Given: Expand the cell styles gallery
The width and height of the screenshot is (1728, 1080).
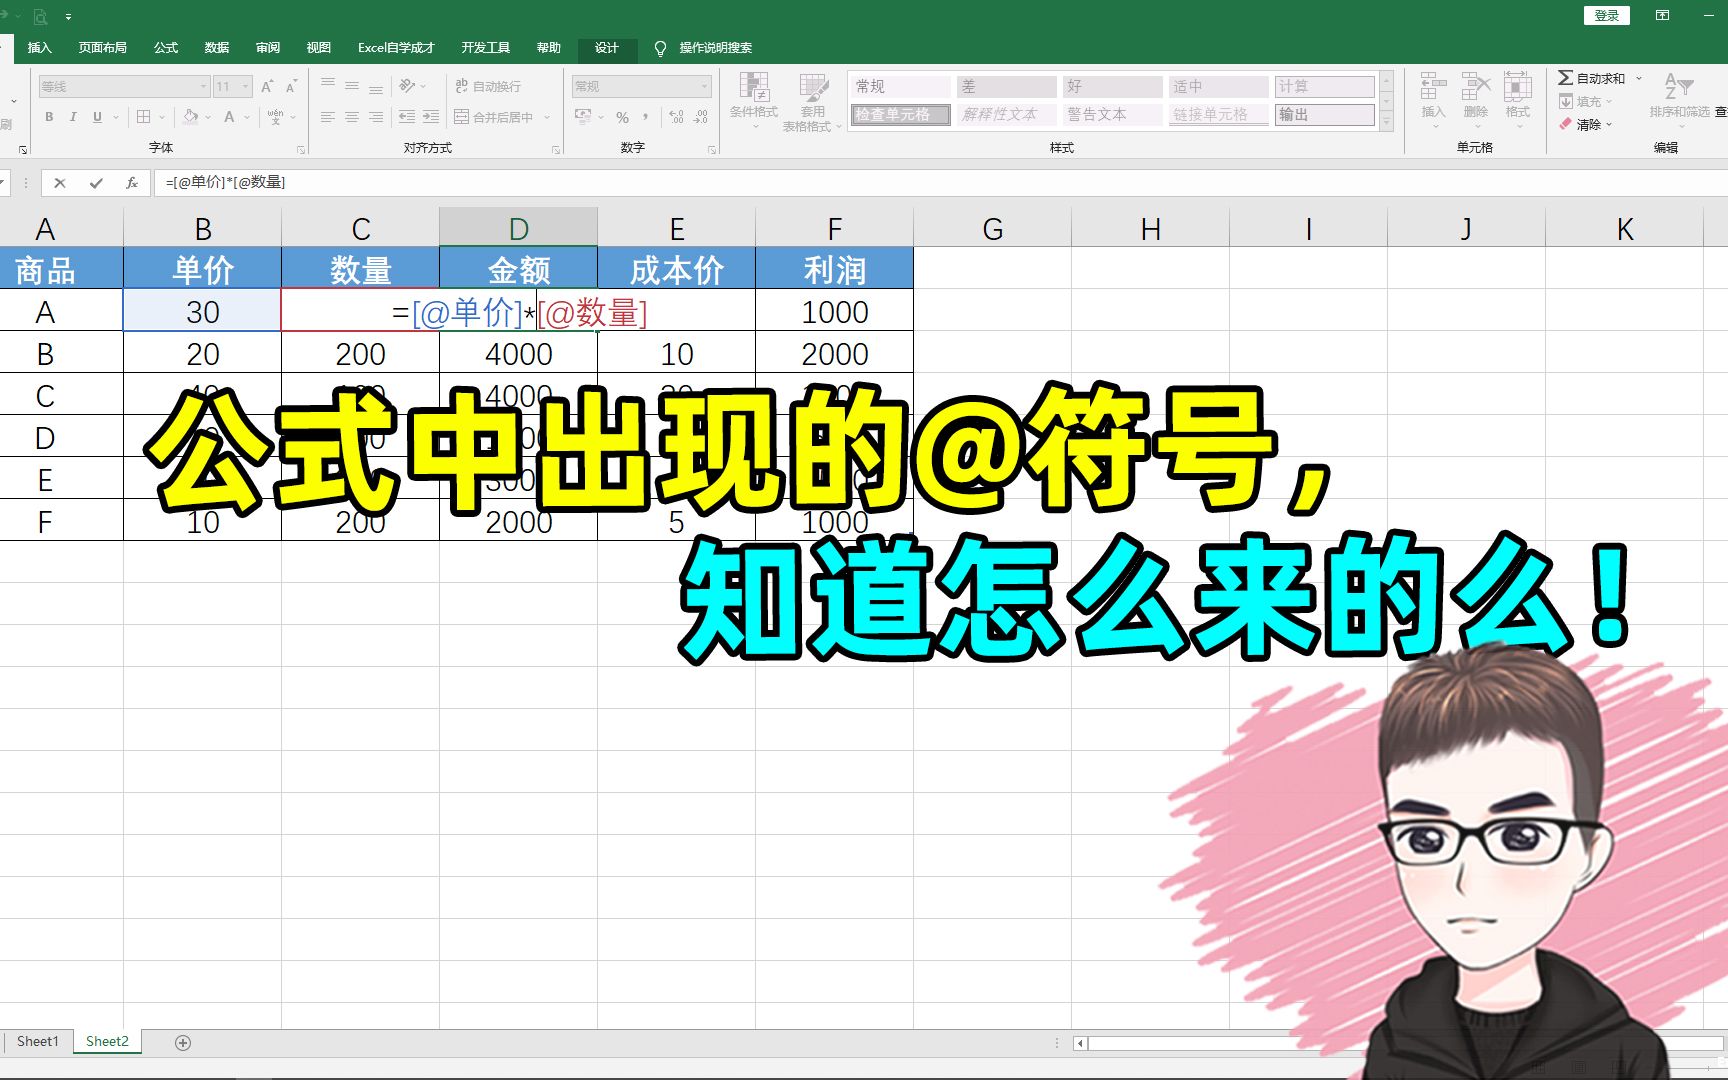Looking at the screenshot, I should [x=1386, y=122].
